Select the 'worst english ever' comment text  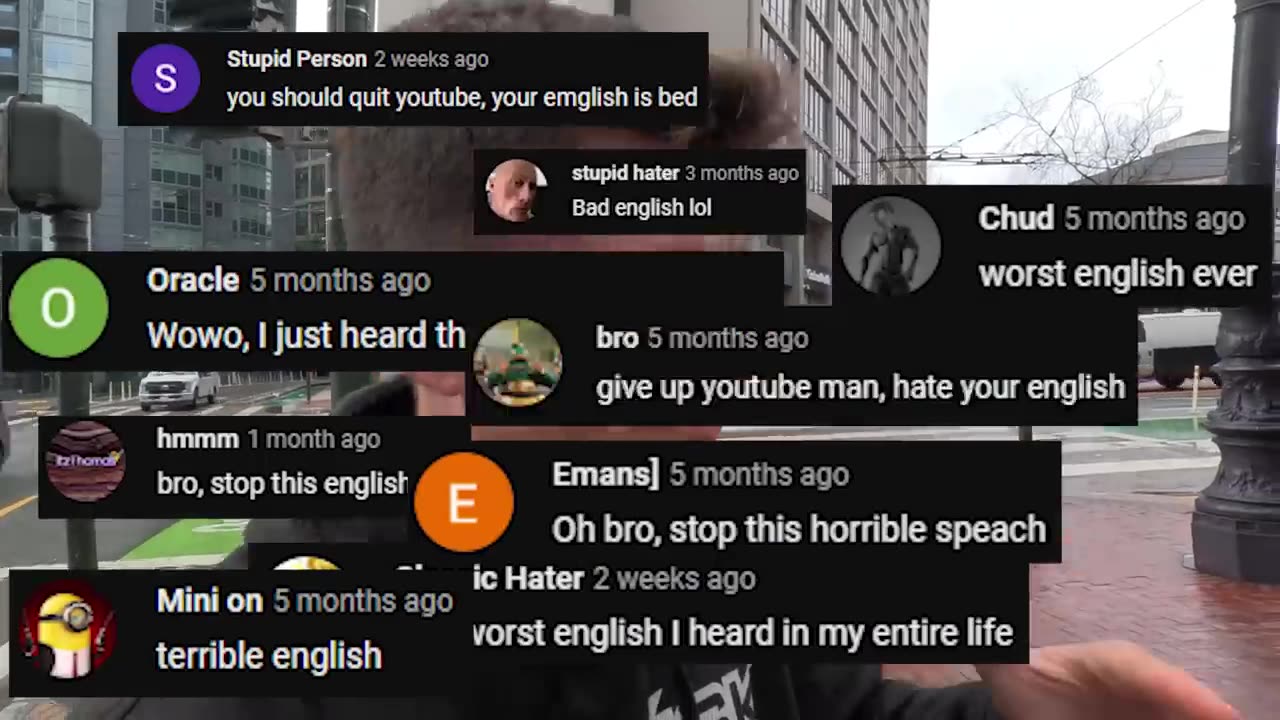point(1117,274)
